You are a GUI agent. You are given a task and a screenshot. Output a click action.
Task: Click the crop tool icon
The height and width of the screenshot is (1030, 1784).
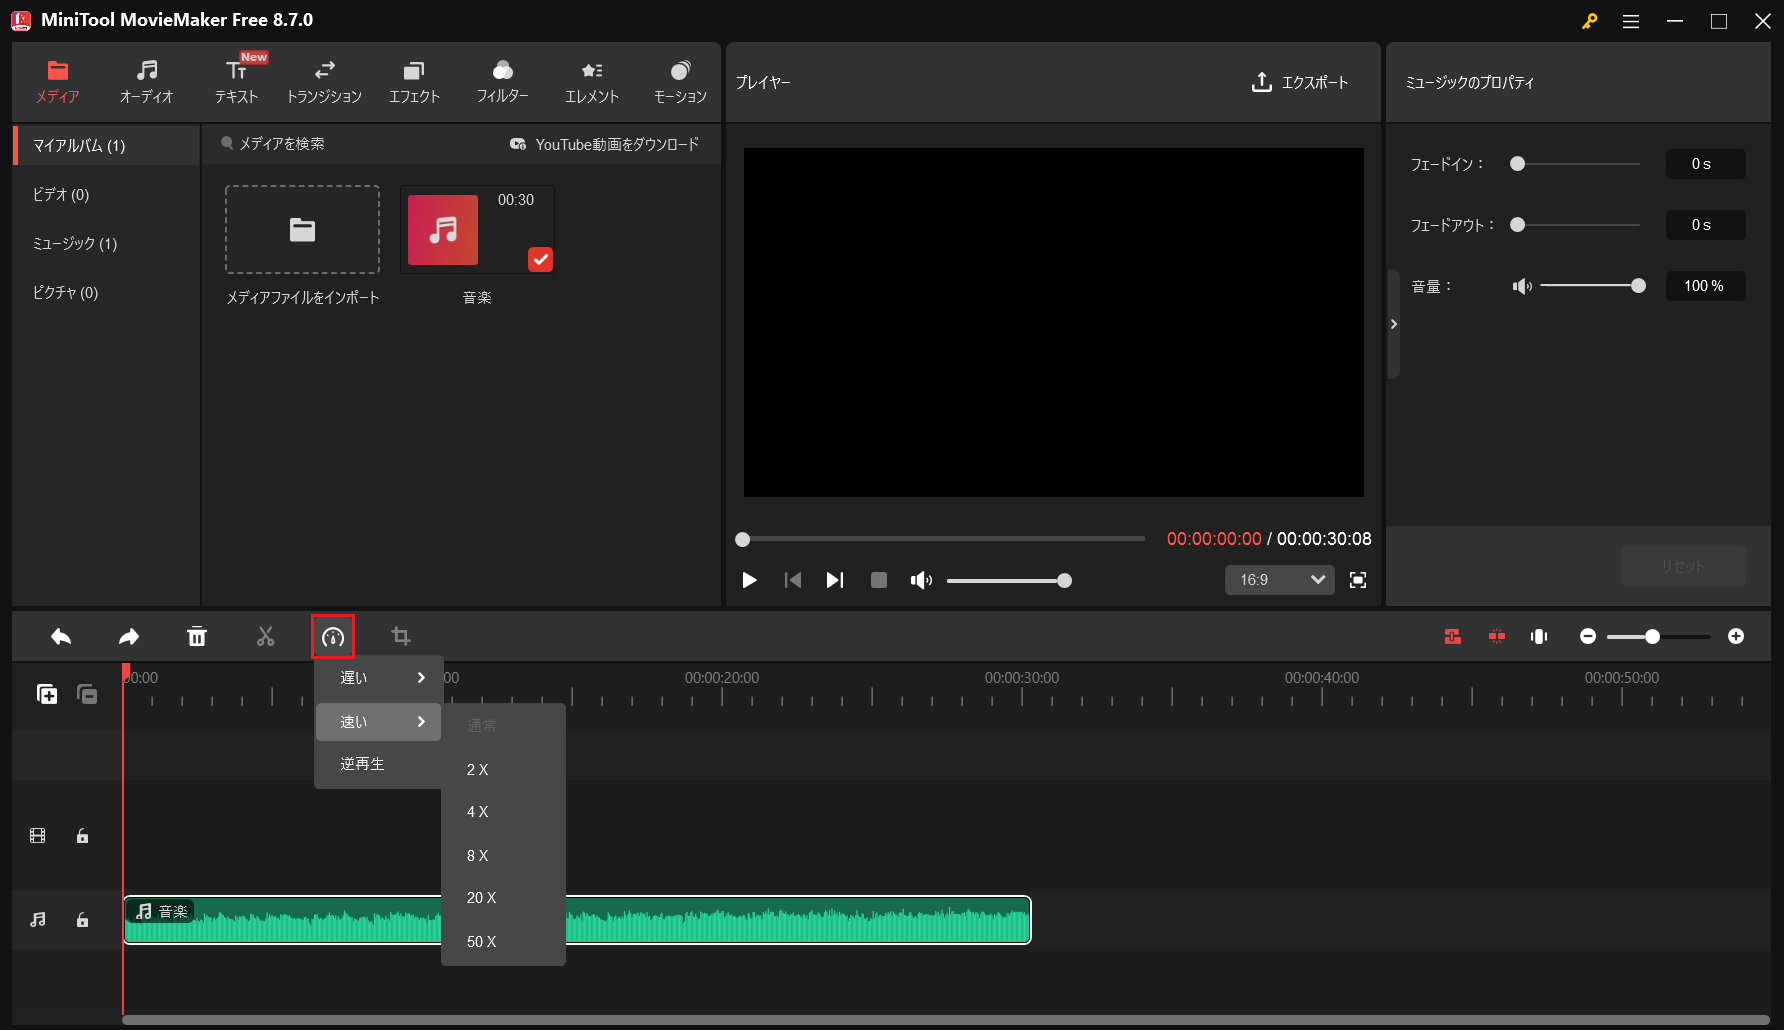(401, 637)
